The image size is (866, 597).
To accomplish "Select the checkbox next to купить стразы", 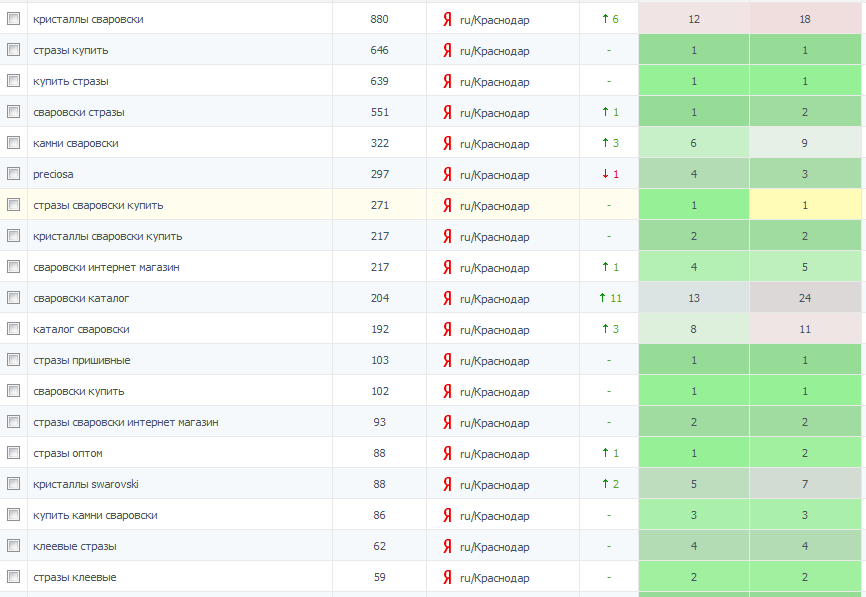I will 13,81.
